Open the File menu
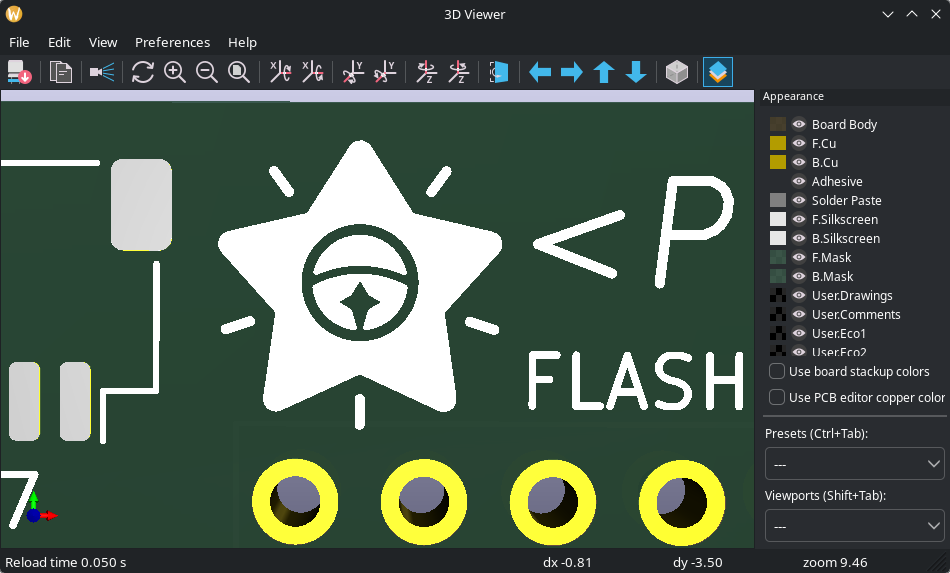 point(19,42)
